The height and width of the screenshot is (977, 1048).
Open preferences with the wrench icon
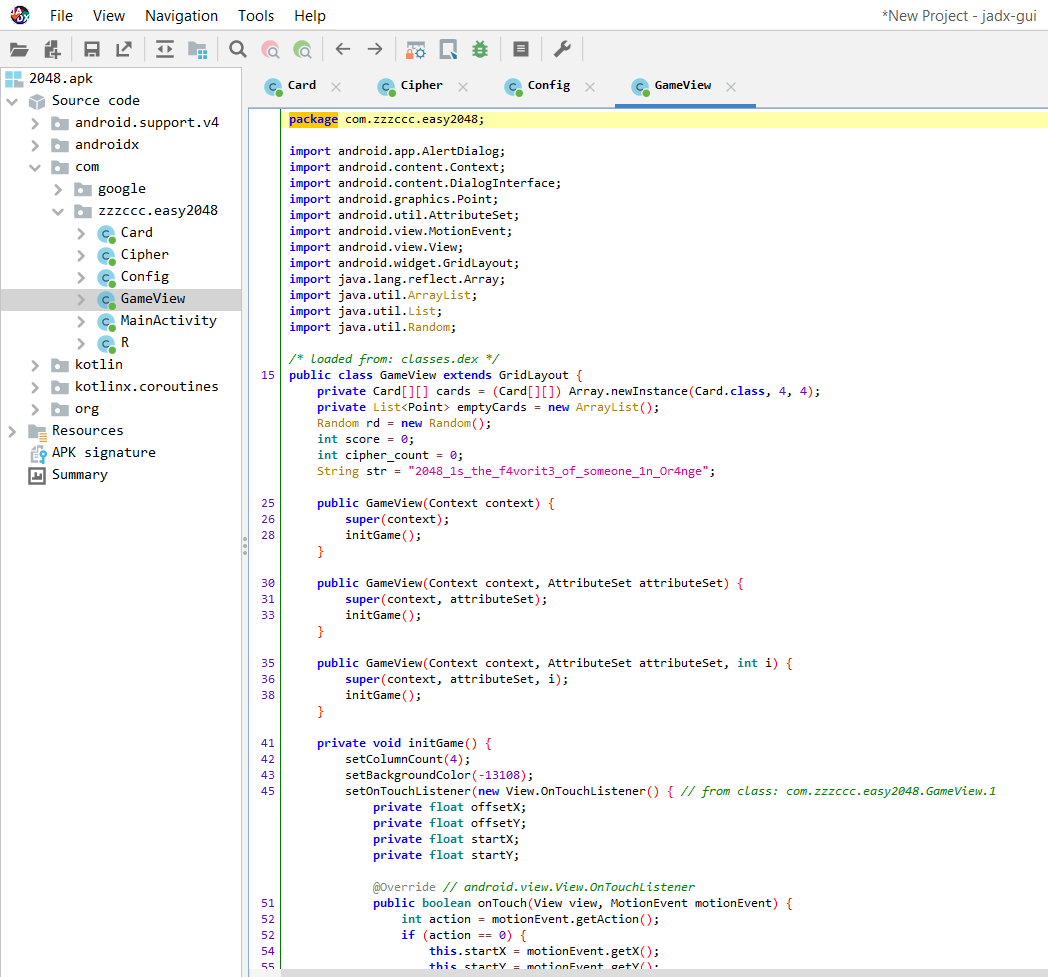point(562,49)
